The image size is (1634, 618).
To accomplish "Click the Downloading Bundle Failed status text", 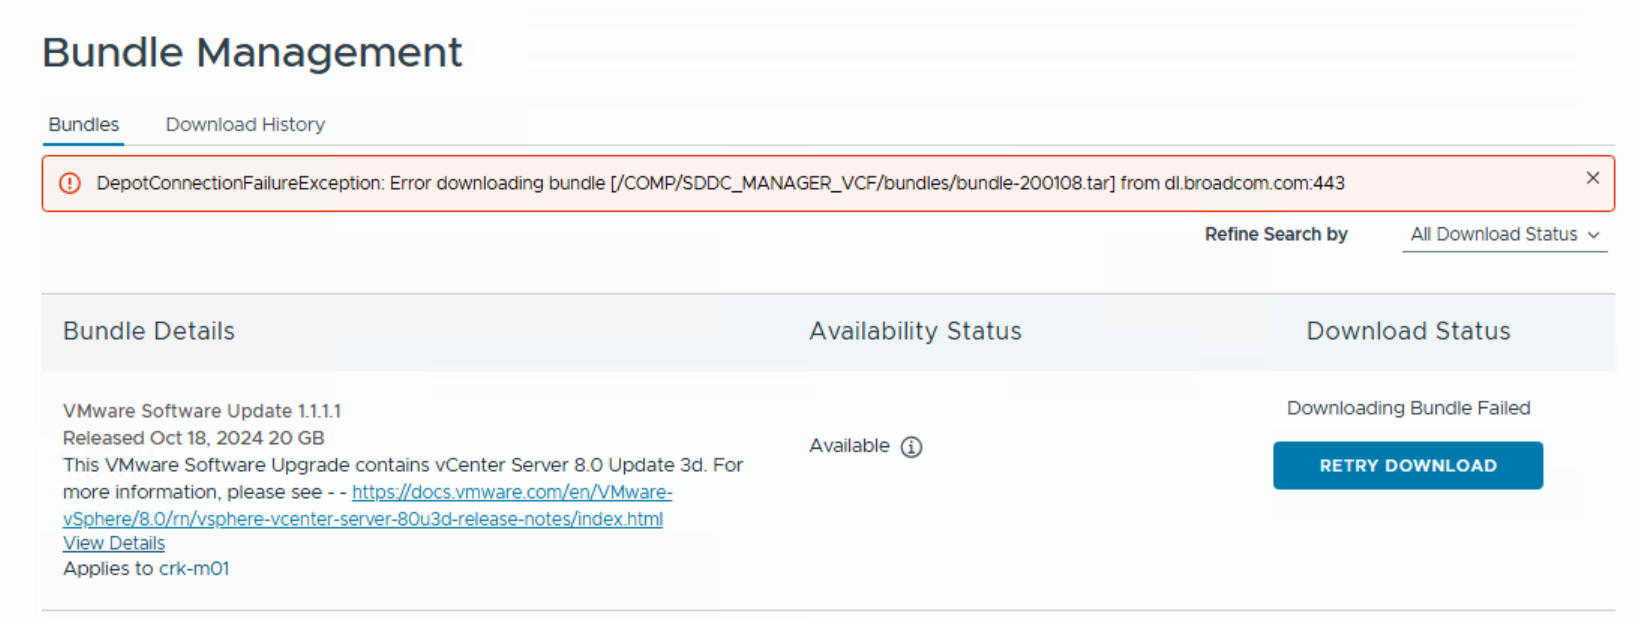I will pos(1408,408).
